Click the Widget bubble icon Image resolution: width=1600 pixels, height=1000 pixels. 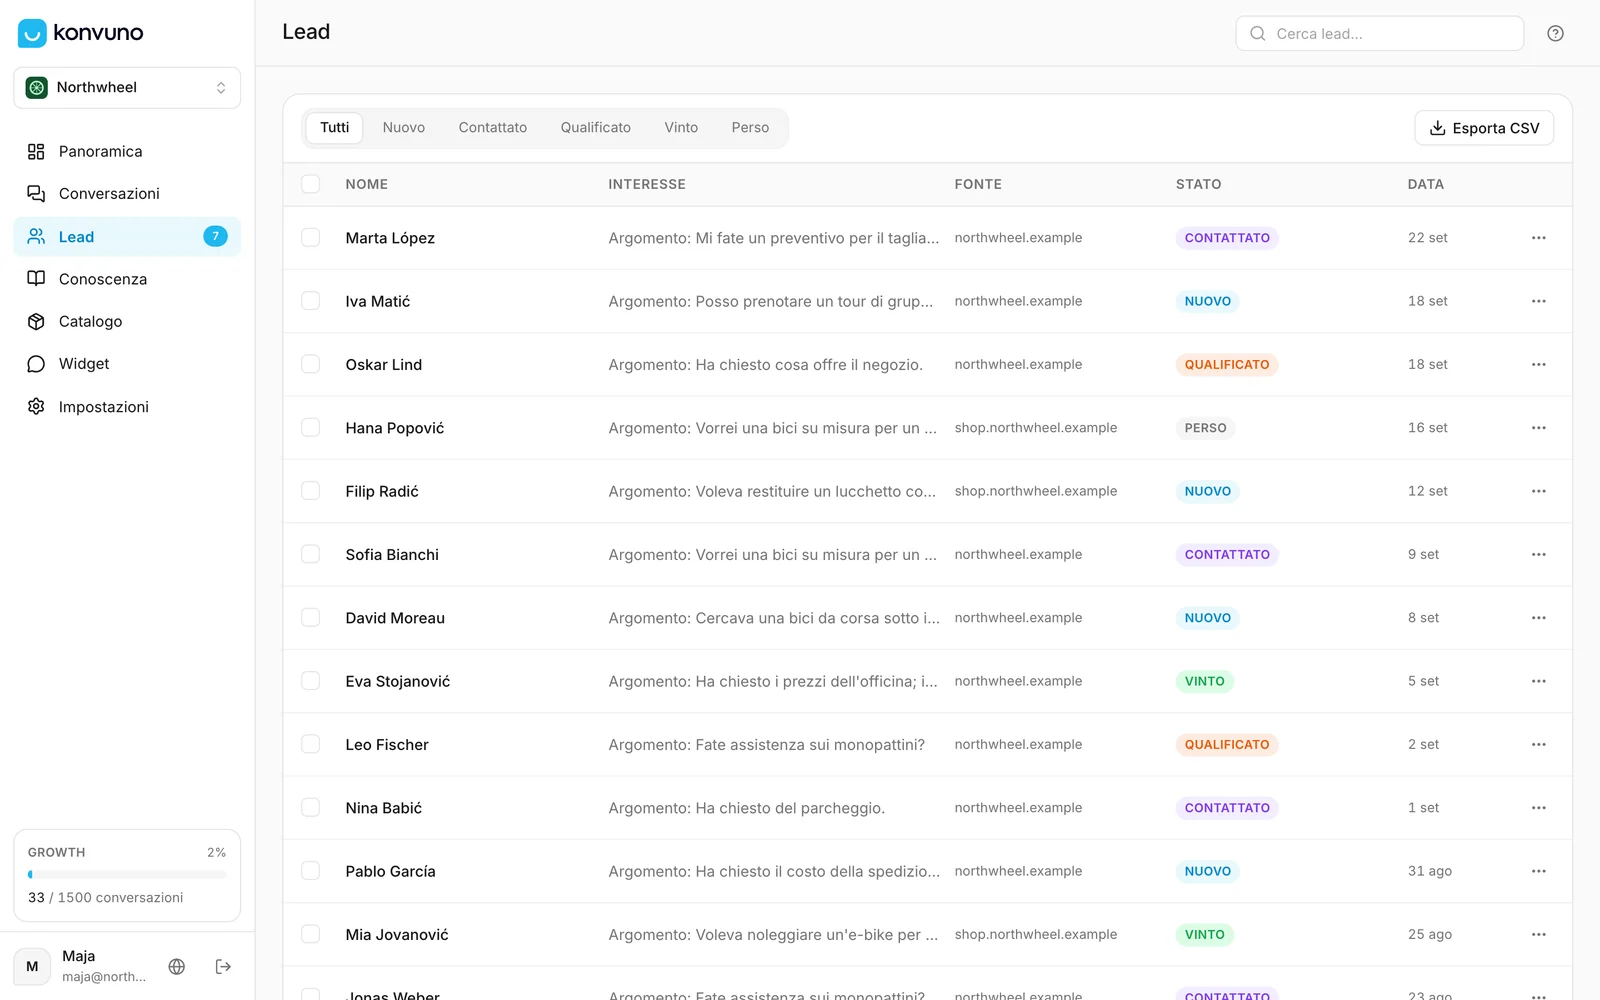36,364
